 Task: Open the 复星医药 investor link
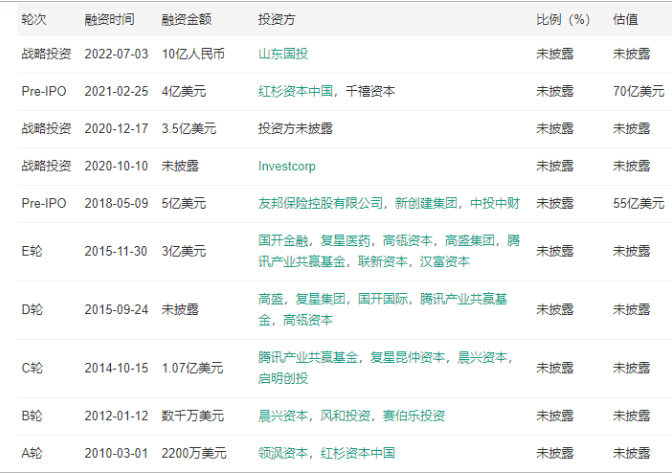click(345, 241)
